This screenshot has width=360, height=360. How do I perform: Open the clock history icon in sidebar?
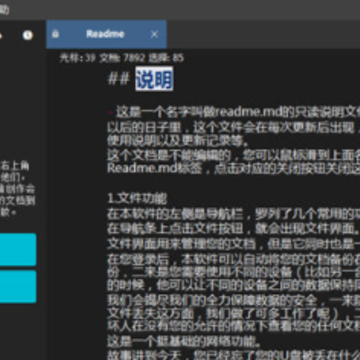point(28,35)
